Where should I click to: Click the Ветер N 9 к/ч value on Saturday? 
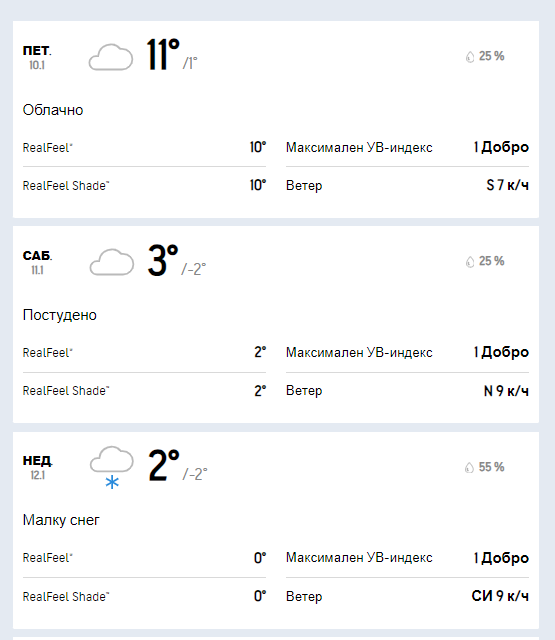(x=506, y=391)
